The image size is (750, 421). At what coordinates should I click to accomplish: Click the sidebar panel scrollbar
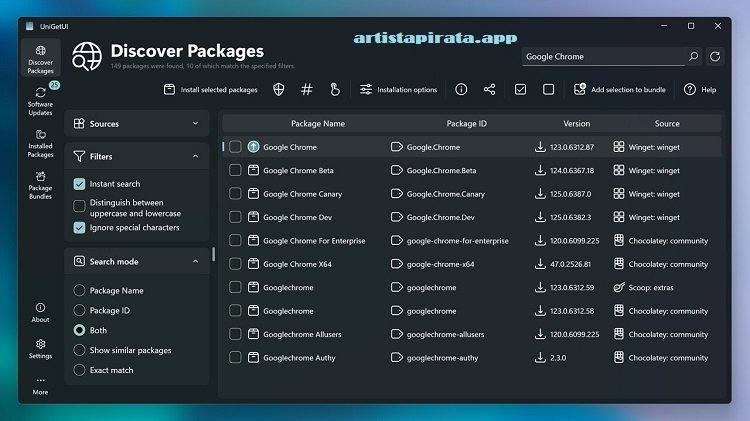coord(213,255)
